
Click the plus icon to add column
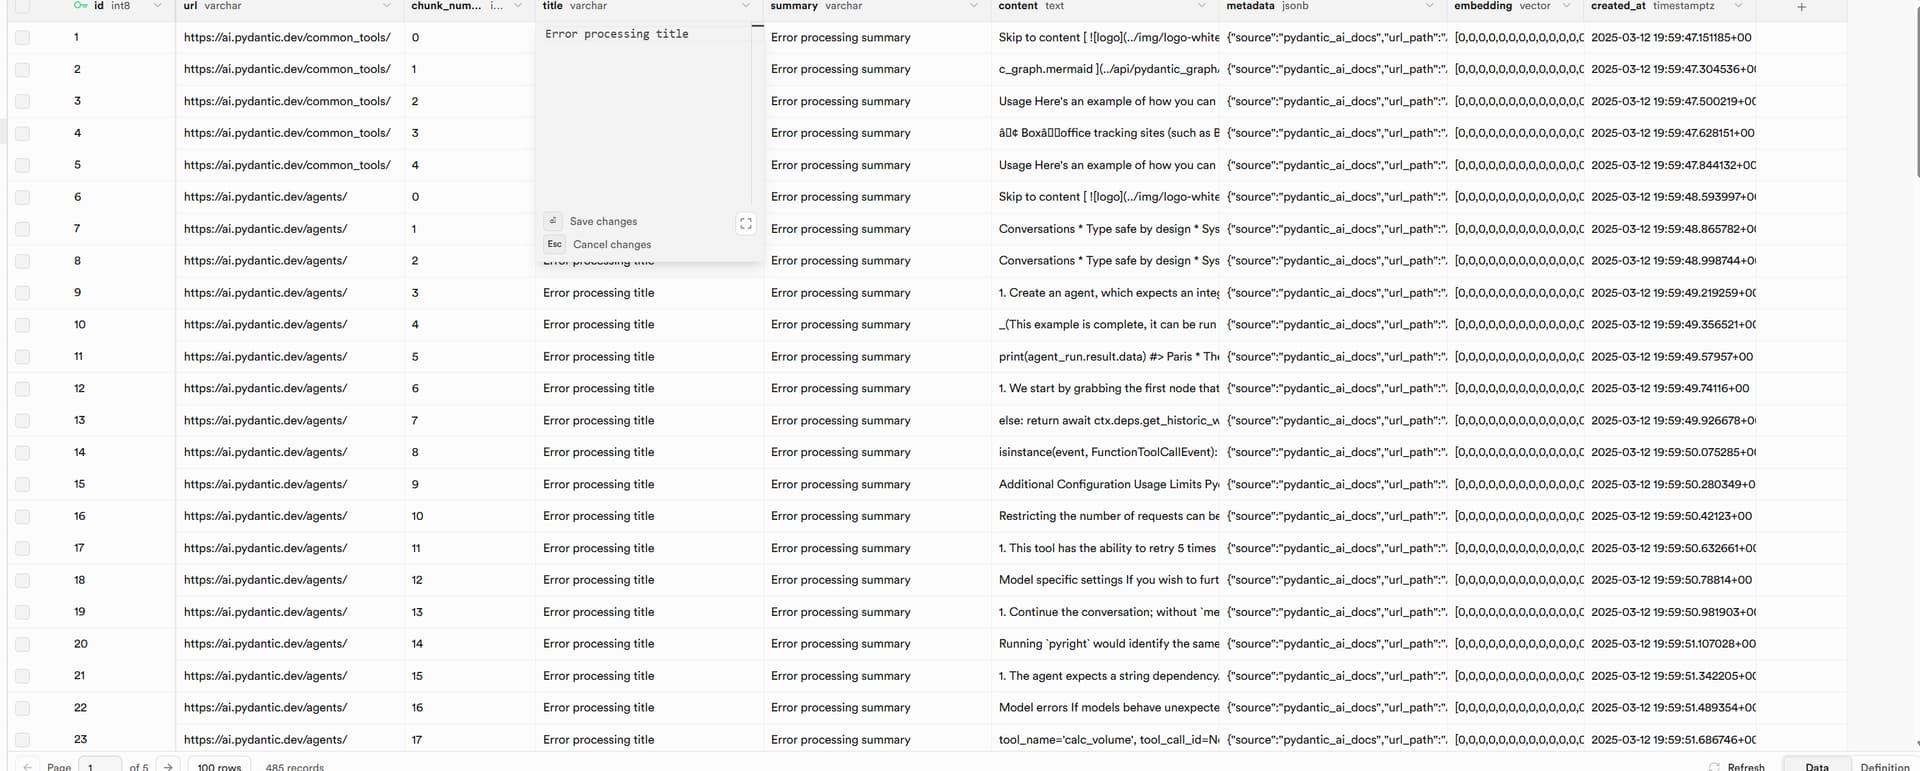1801,7
